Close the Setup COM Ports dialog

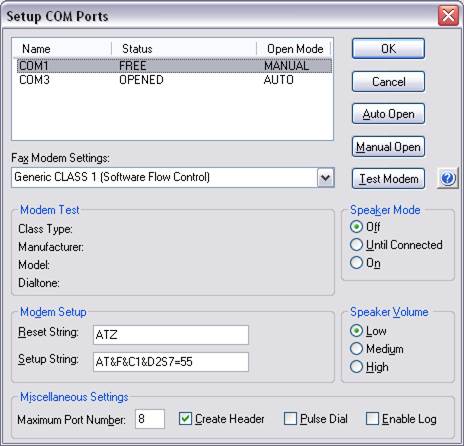click(x=448, y=15)
